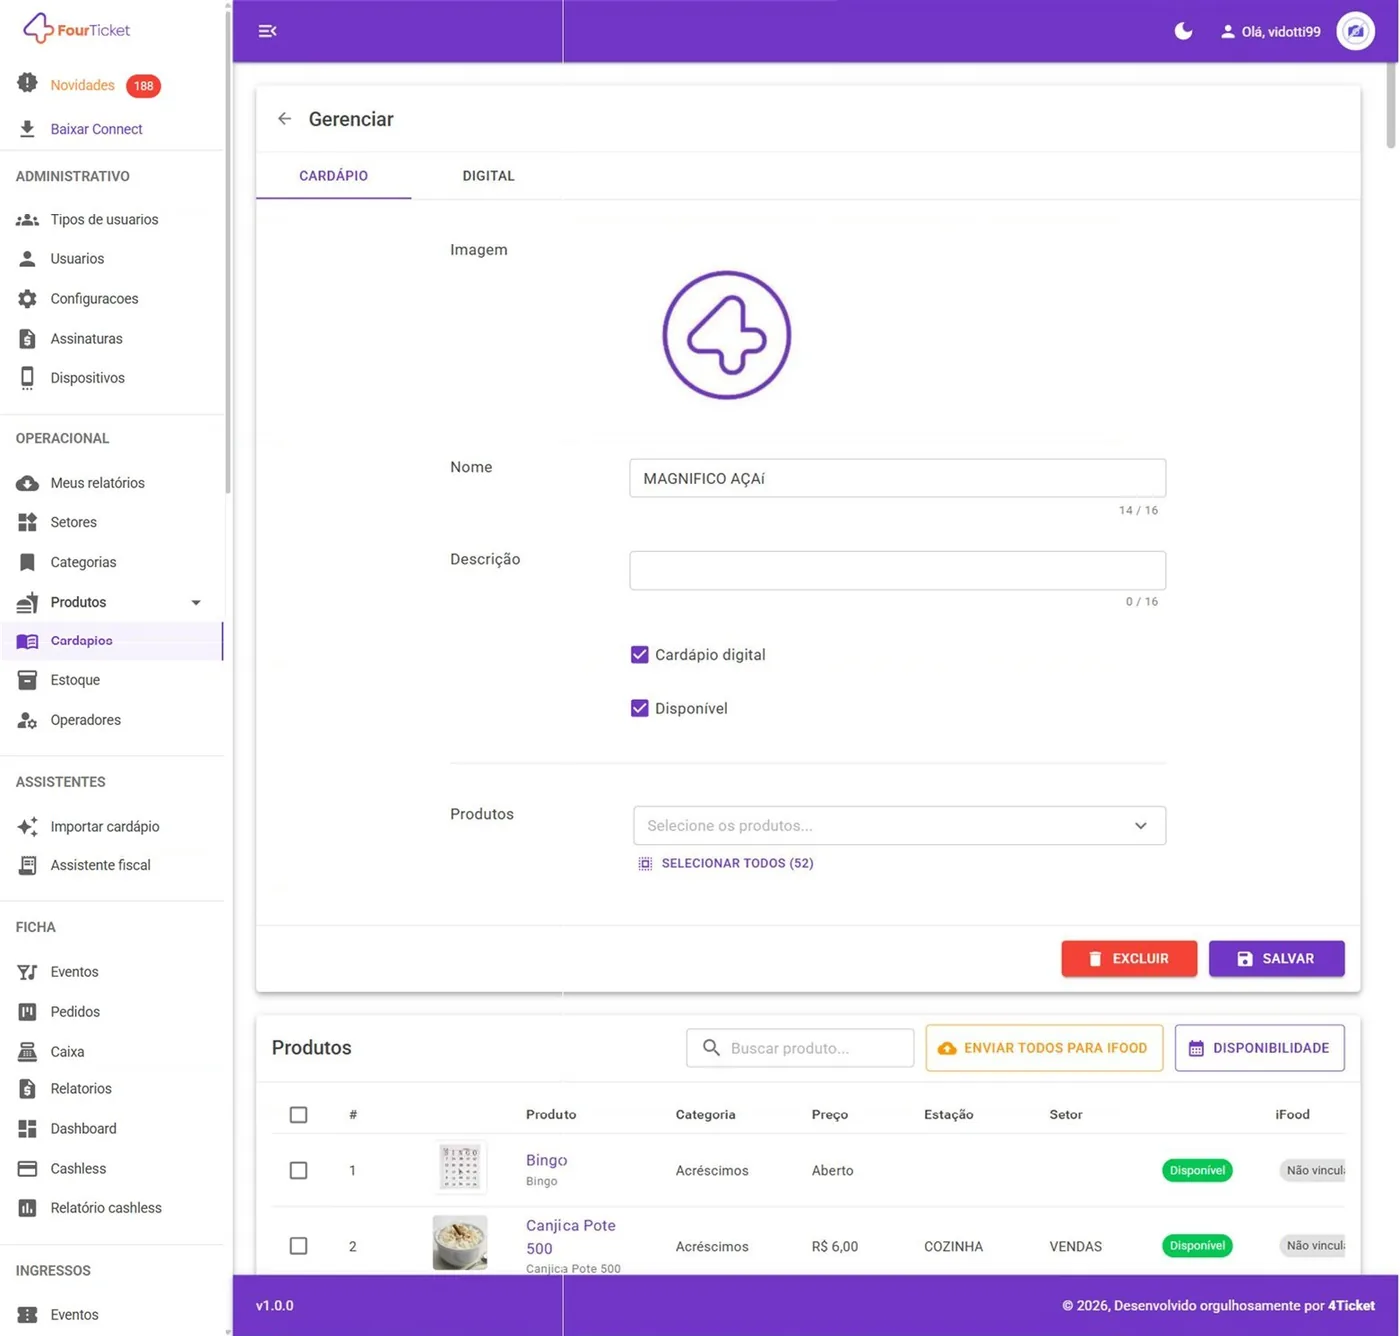Click the Meus relatórios cloud icon
This screenshot has height=1336, width=1400.
point(27,483)
